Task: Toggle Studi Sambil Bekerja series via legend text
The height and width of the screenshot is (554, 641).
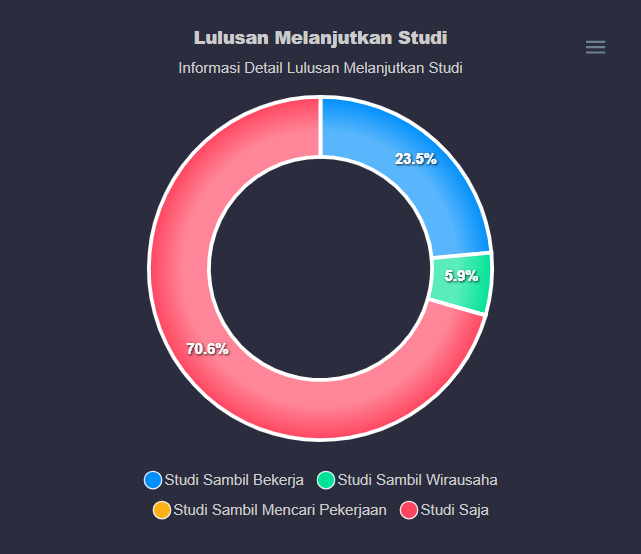Action: tap(234, 480)
